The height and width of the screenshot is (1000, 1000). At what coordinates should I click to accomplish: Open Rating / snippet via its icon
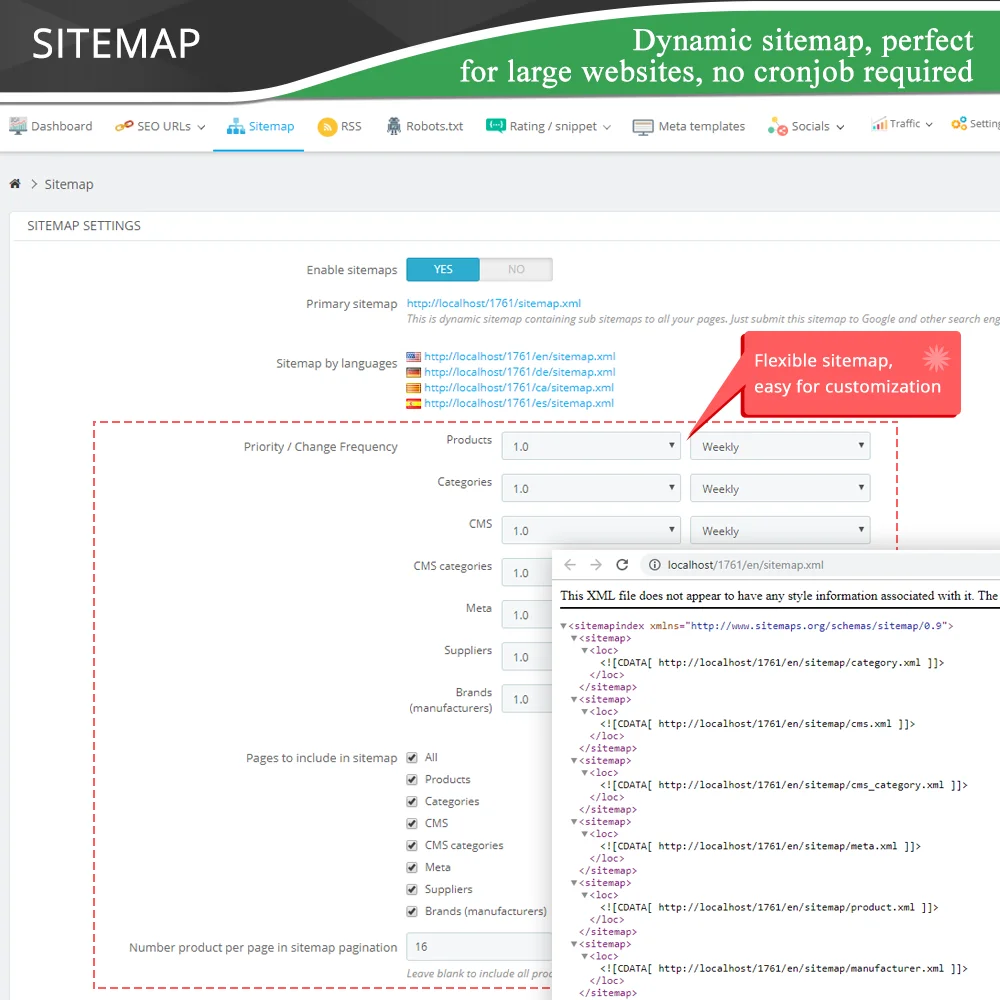pos(496,126)
